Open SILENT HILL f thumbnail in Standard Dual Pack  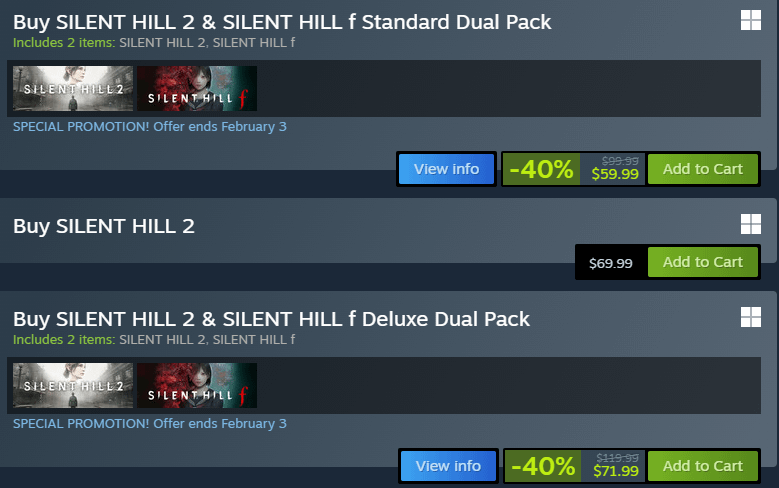pos(197,88)
